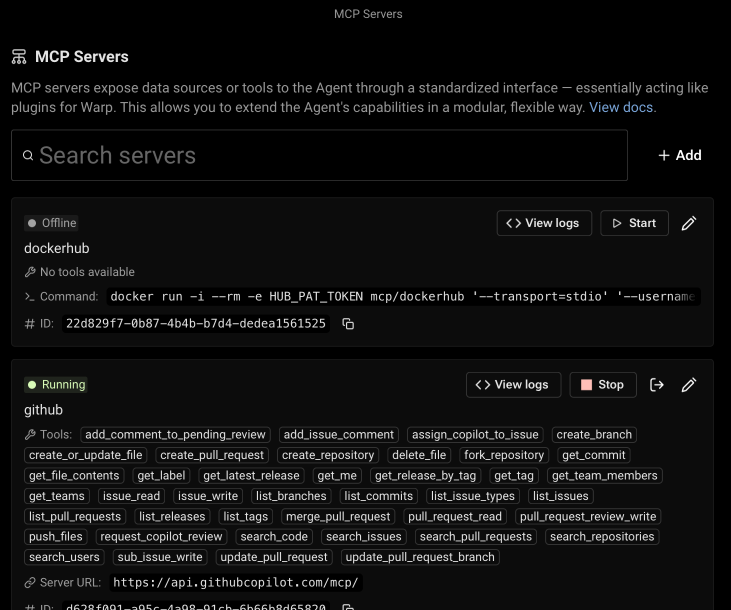
Task: Click the list_tags tool tag
Action: point(245,517)
